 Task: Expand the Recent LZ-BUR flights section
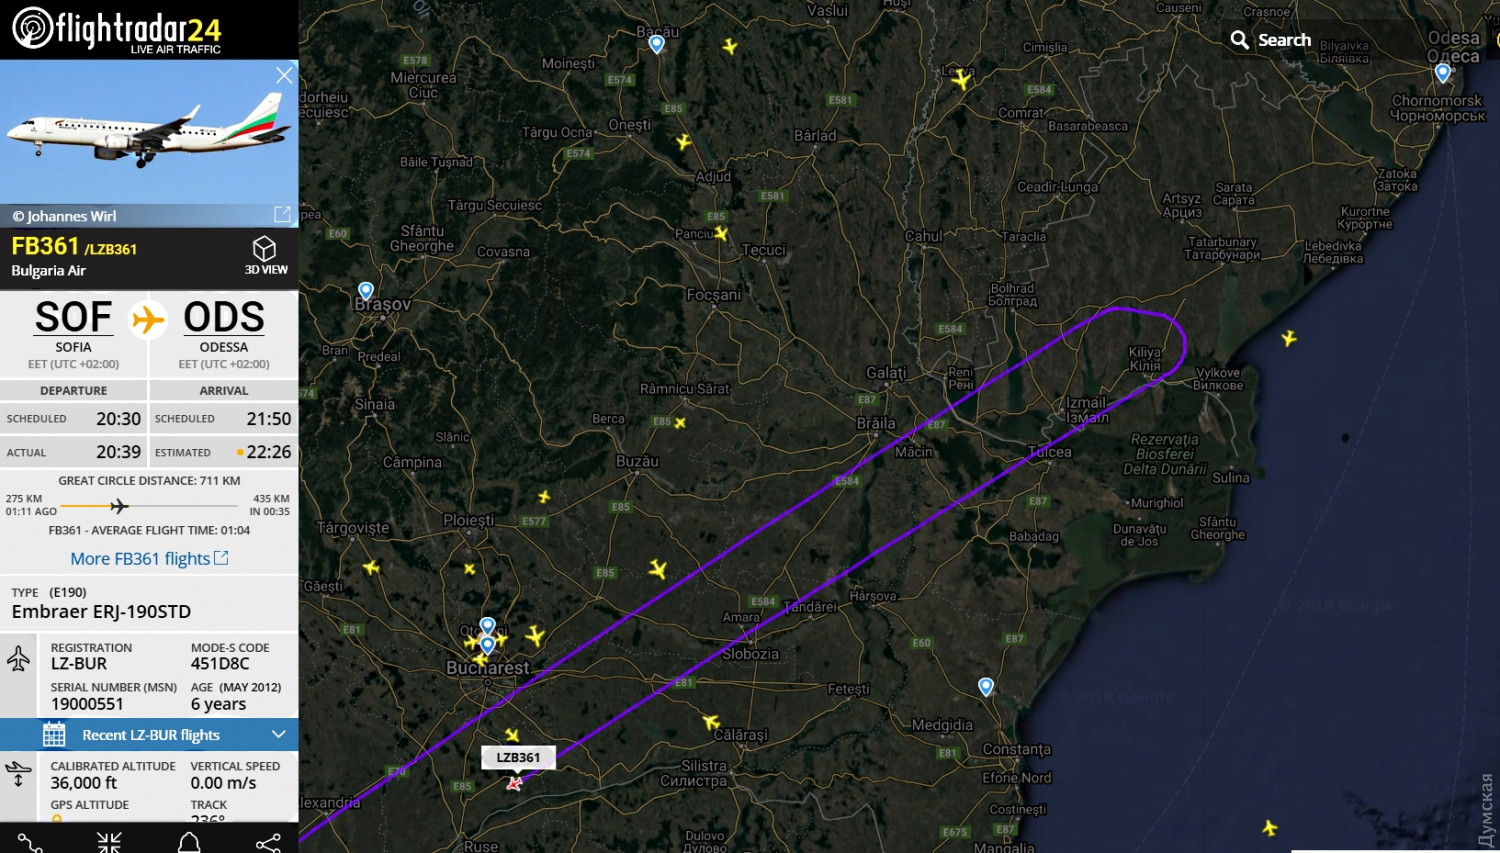[149, 735]
